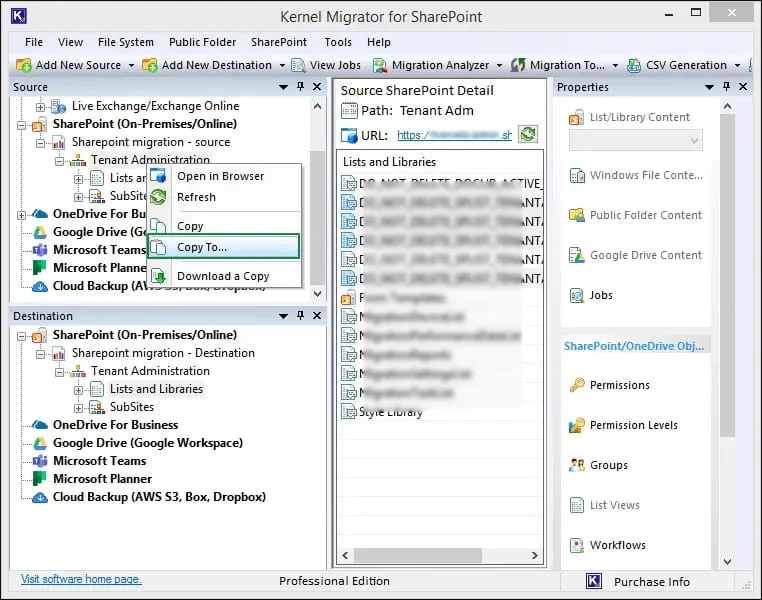The image size is (762, 600).
Task: Pin the Destination panel
Action: point(300,315)
